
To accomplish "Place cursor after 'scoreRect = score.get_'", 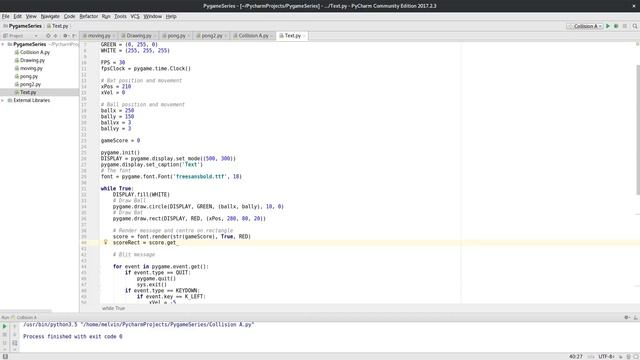I will [178, 242].
